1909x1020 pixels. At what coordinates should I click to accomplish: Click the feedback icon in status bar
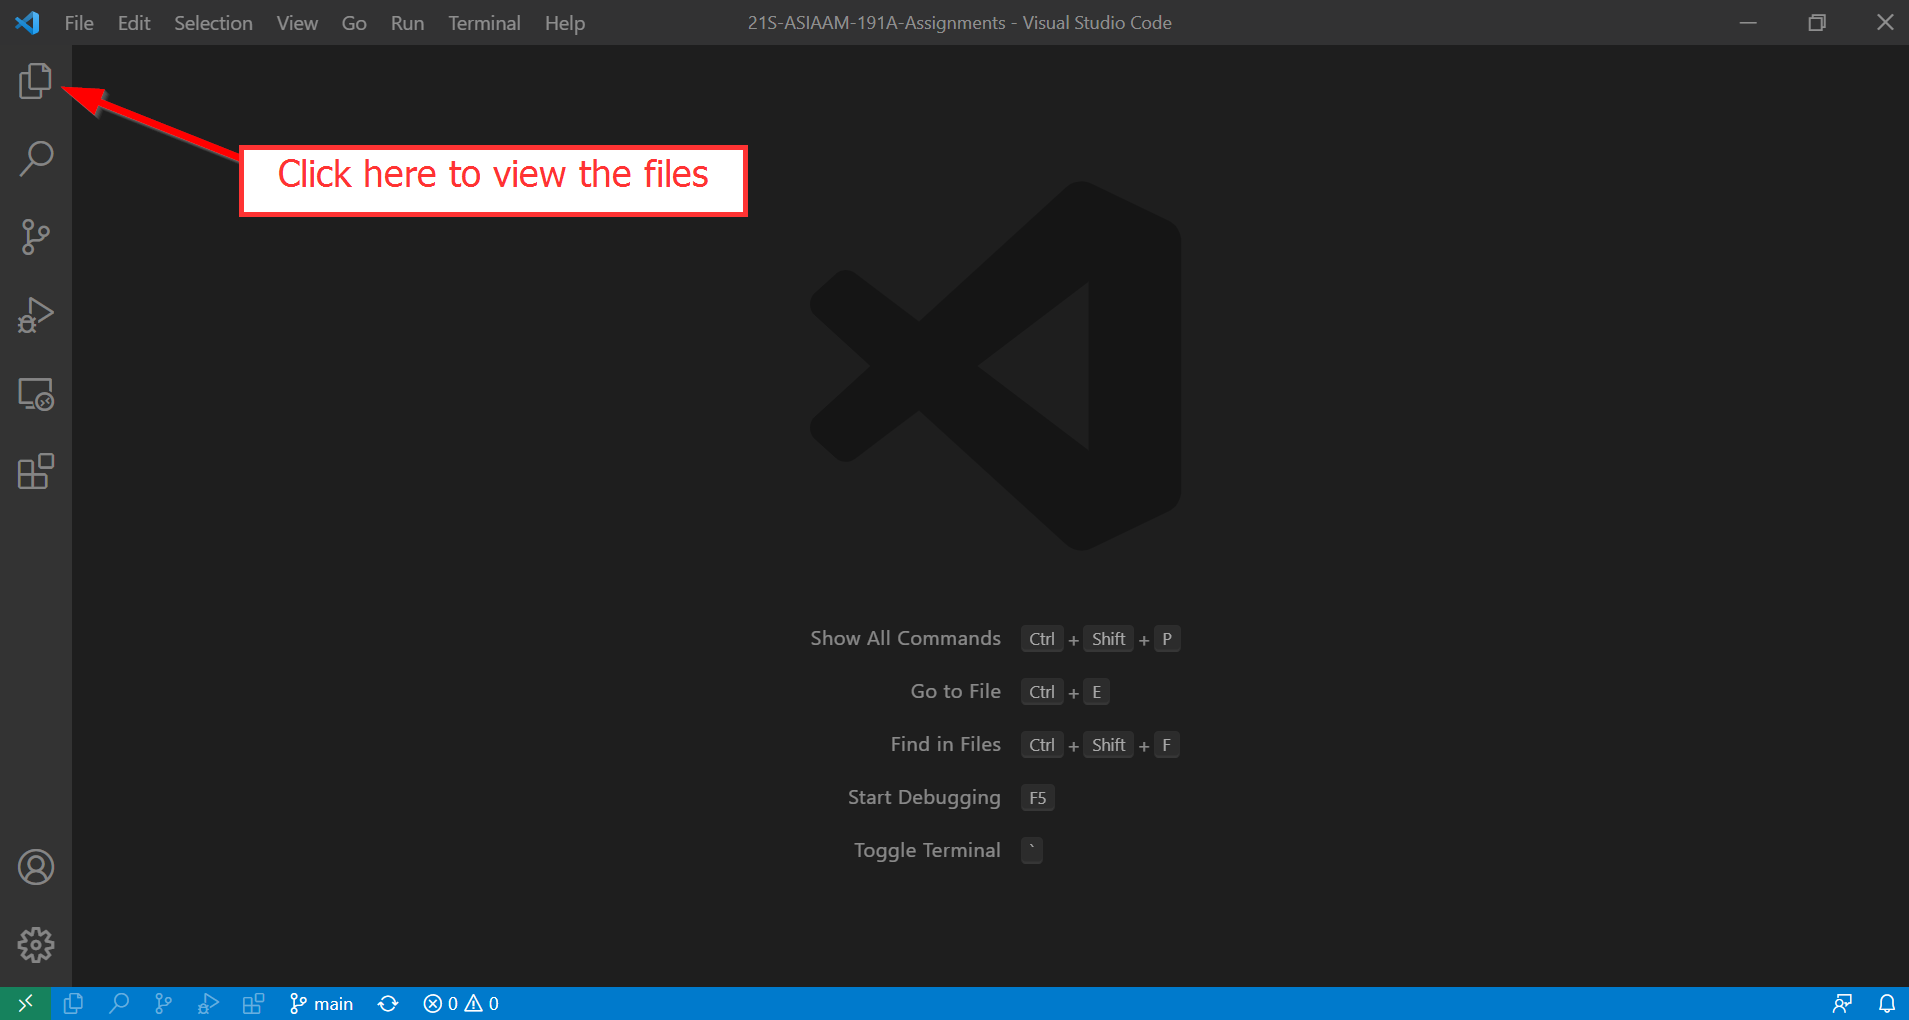[1841, 1003]
